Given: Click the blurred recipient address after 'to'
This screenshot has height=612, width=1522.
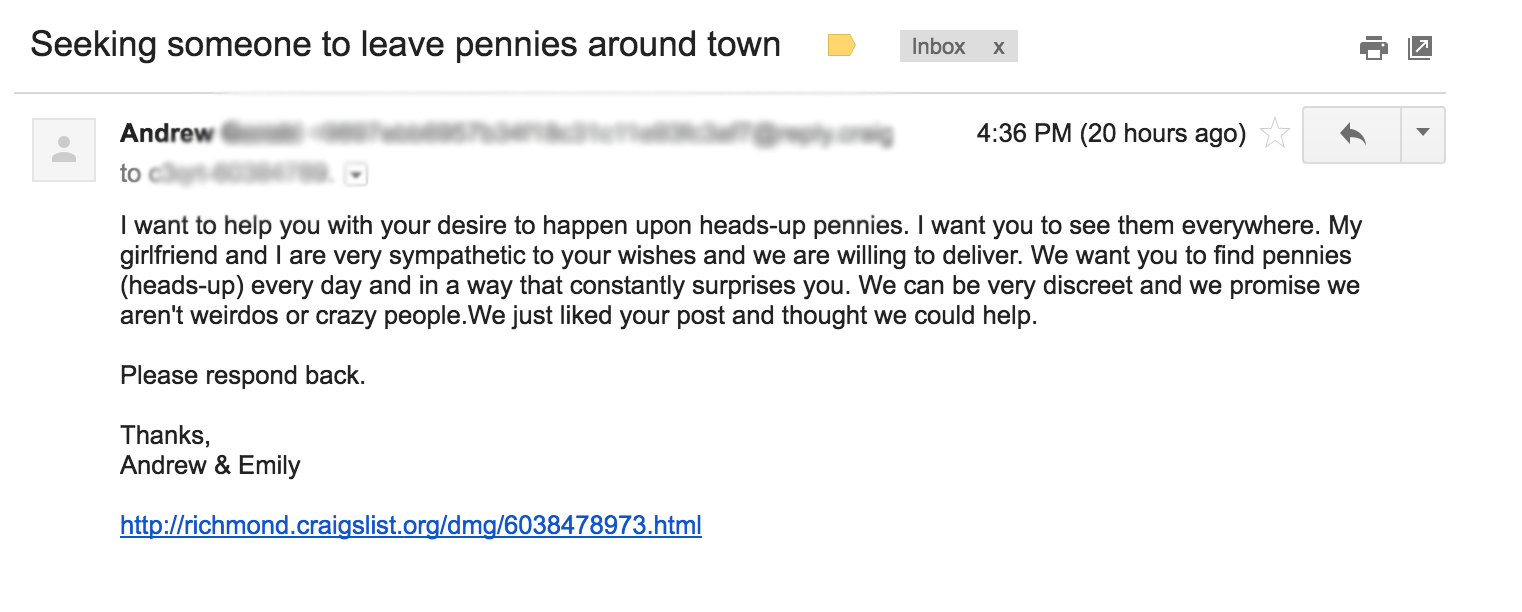Looking at the screenshot, I should tap(241, 174).
